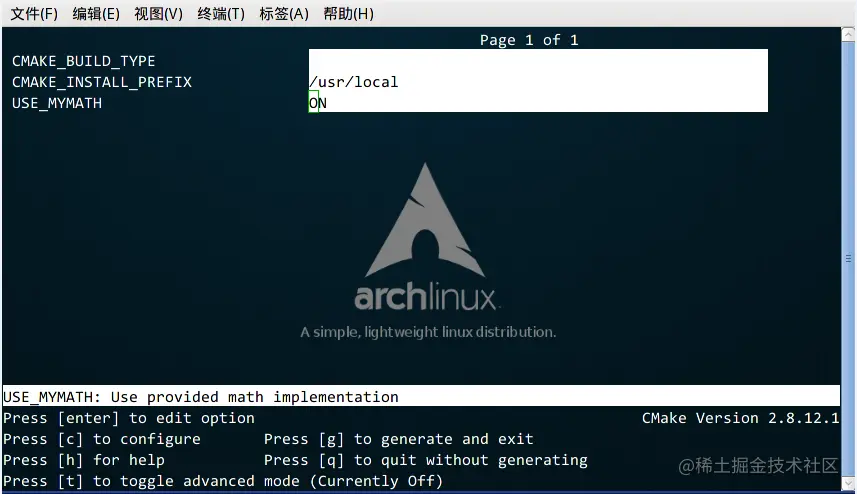Viewport: 857px width, 494px height.
Task: Click the Press [enter] to edit option hint
Action: coord(129,418)
